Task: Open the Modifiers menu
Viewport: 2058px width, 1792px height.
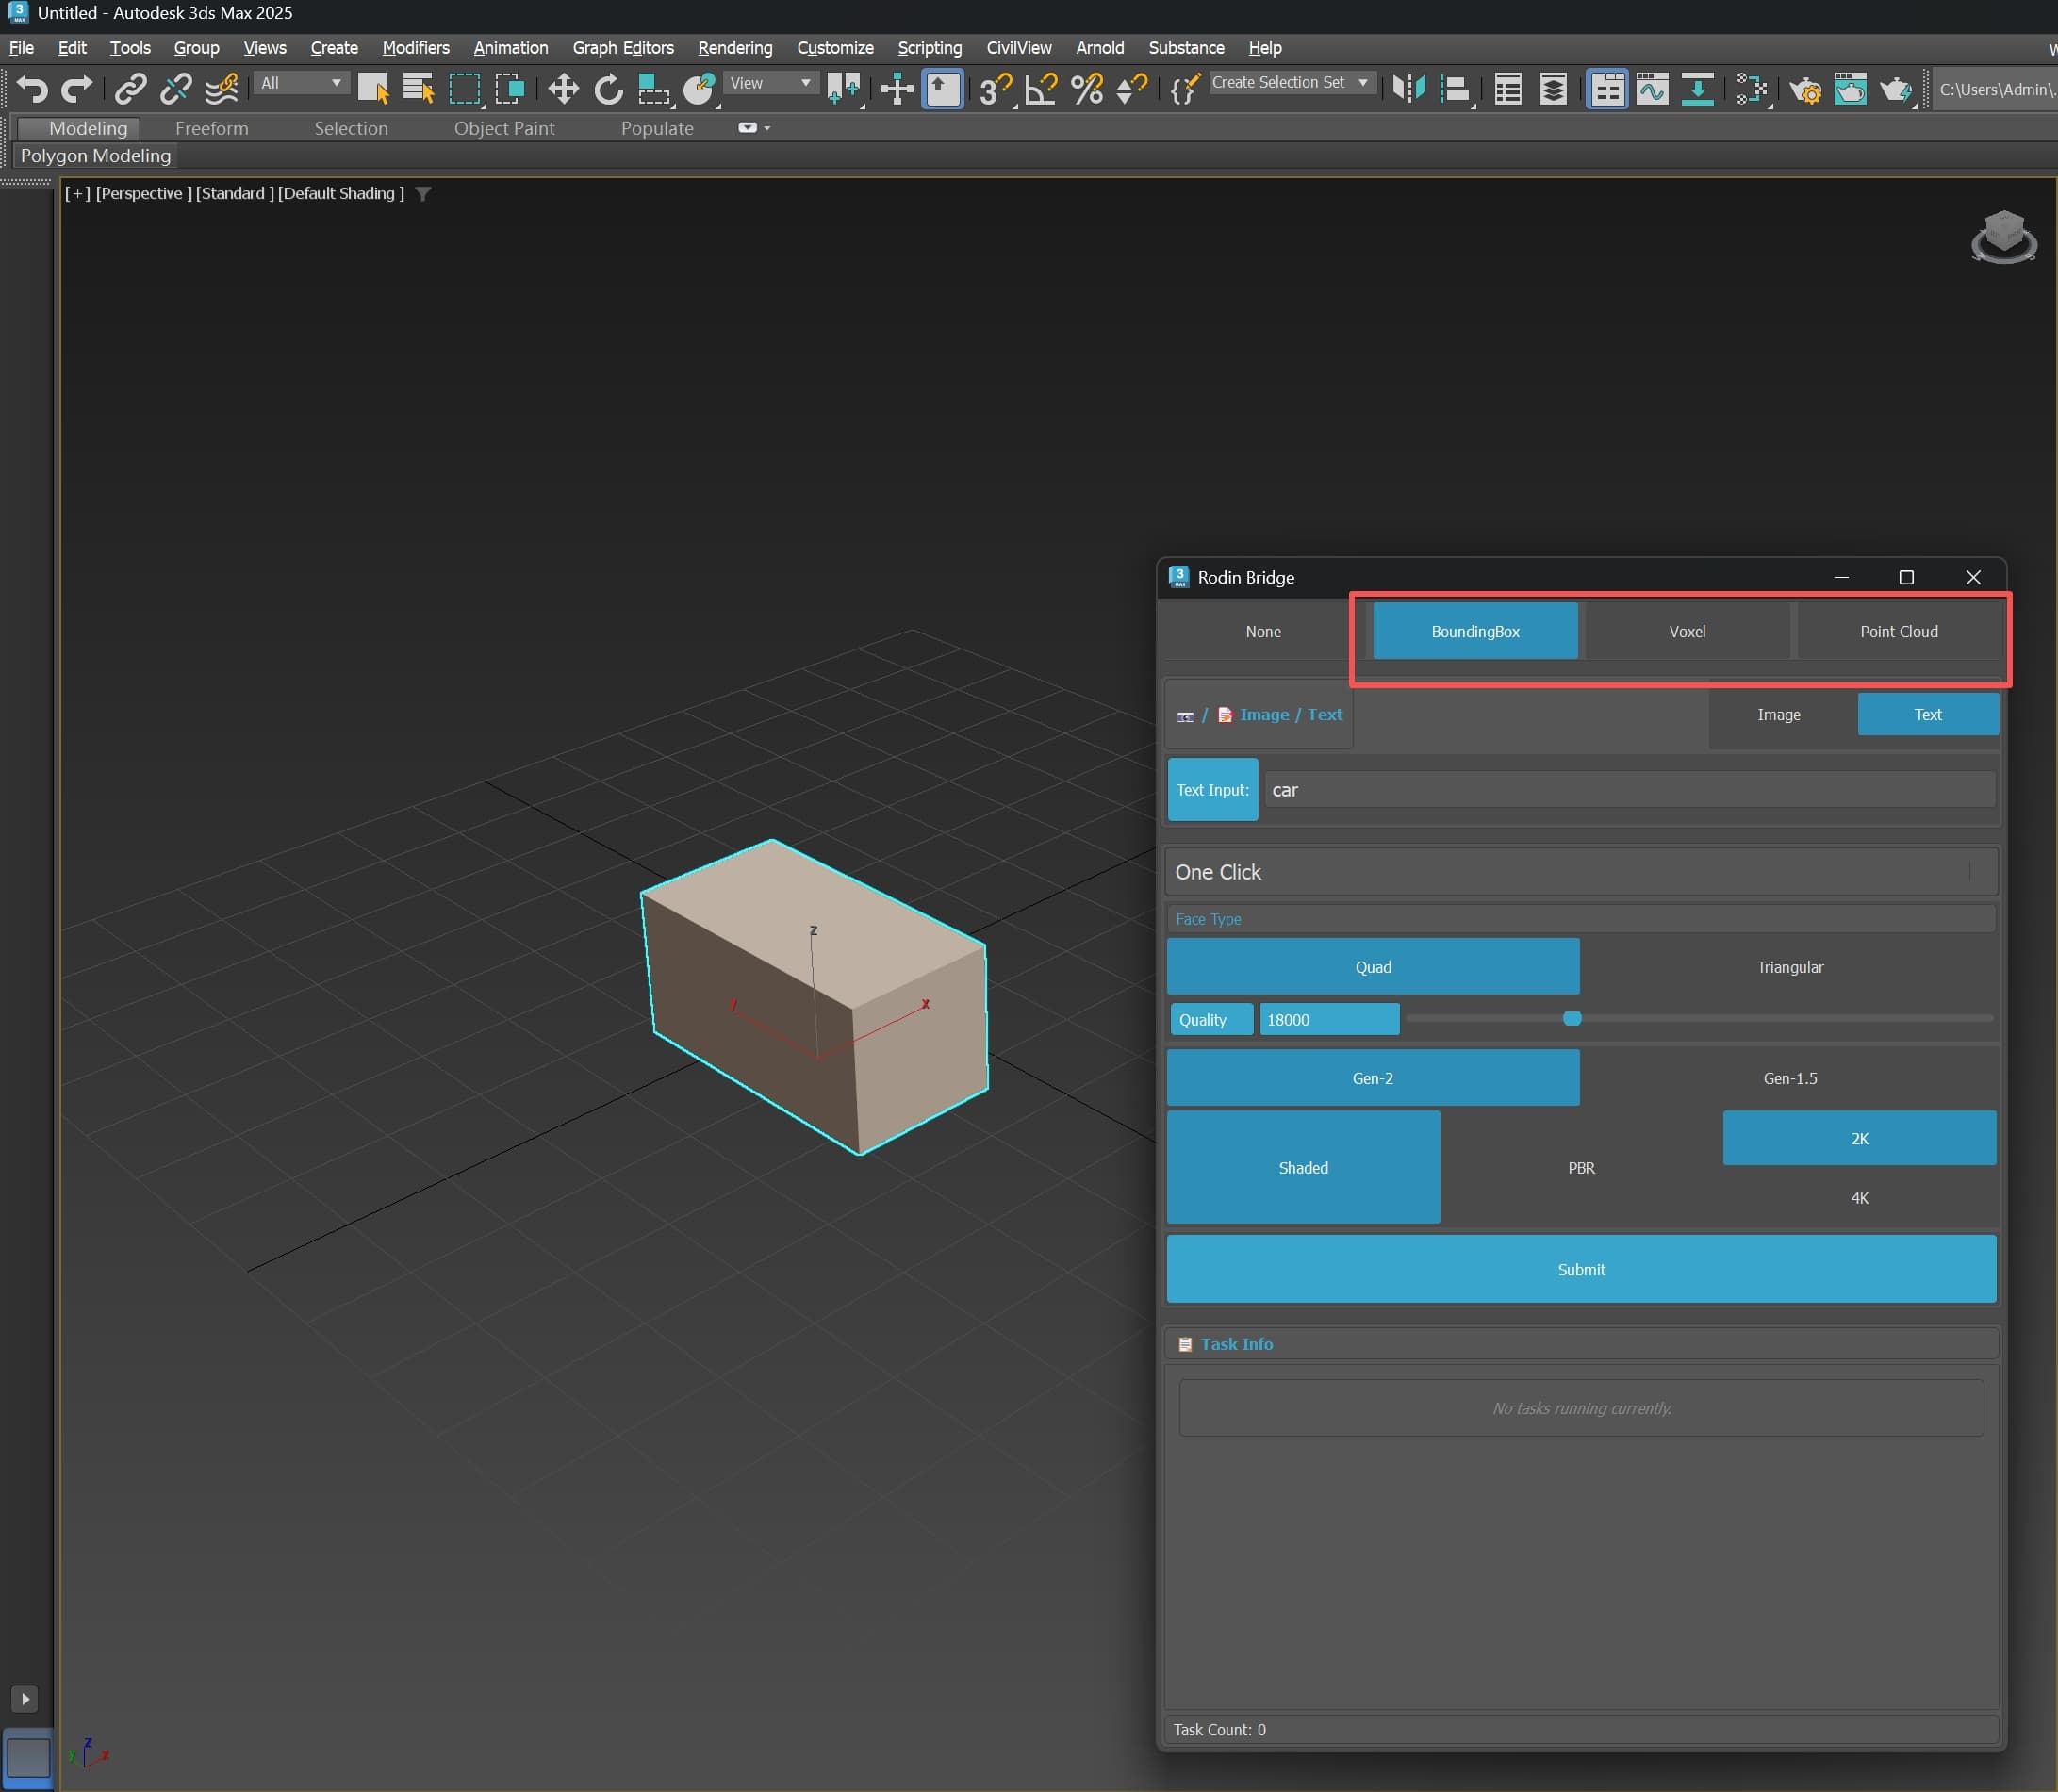Action: click(x=415, y=48)
